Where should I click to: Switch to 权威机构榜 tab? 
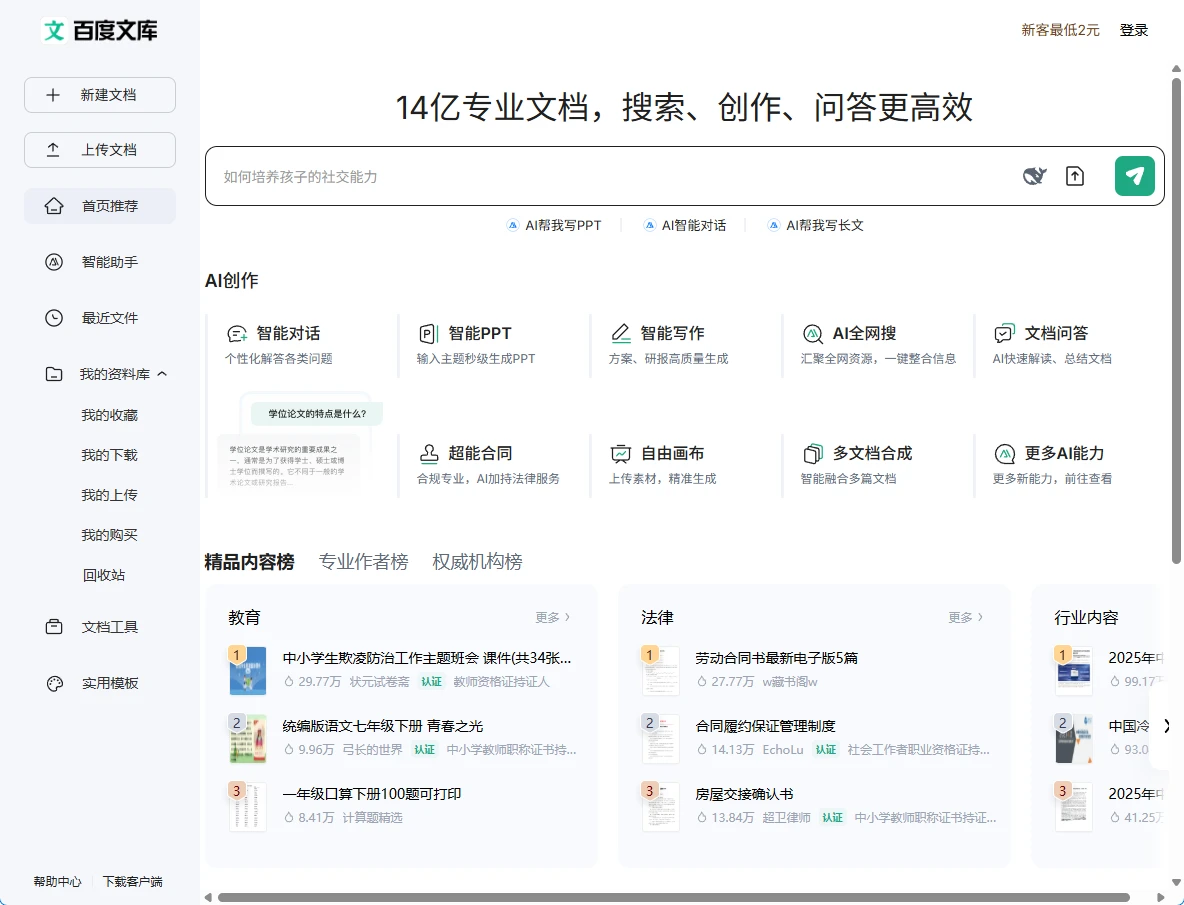pos(477,562)
